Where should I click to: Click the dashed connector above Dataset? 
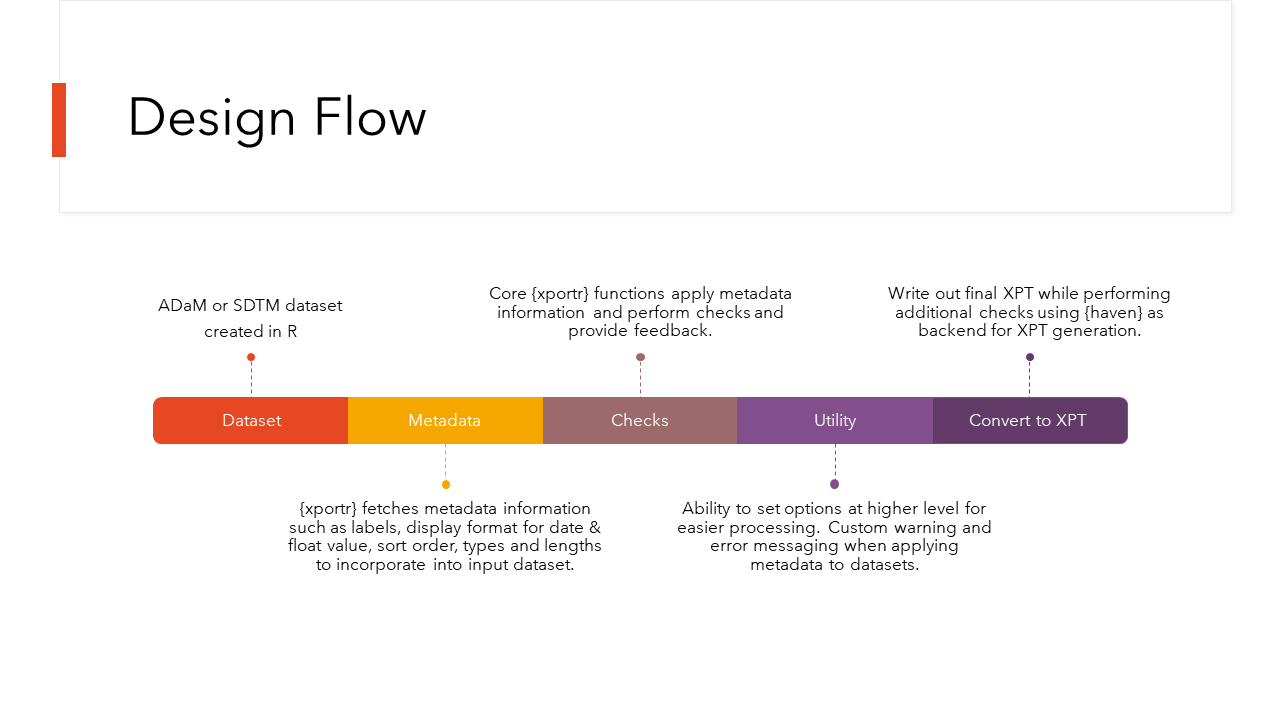251,379
